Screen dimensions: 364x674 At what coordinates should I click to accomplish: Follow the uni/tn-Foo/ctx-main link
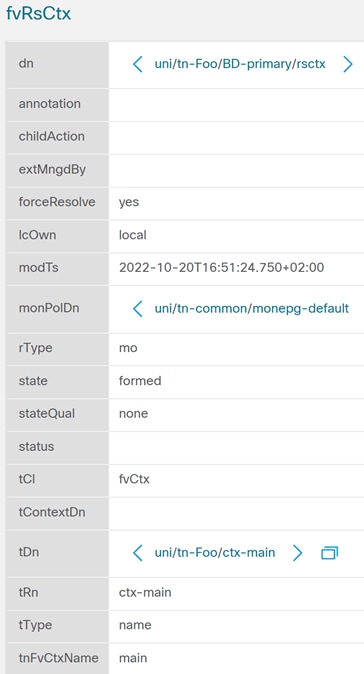tap(215, 552)
